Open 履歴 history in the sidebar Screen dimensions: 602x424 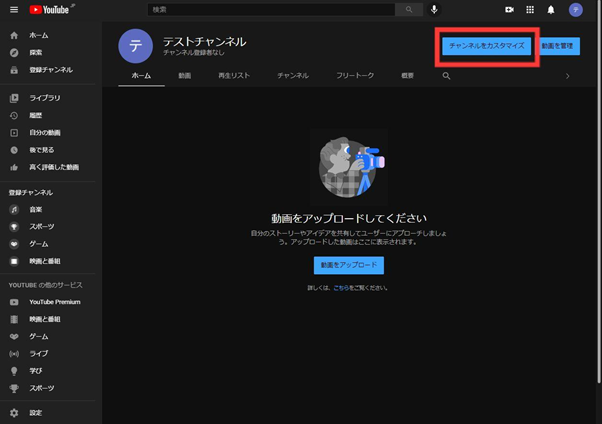(48, 115)
